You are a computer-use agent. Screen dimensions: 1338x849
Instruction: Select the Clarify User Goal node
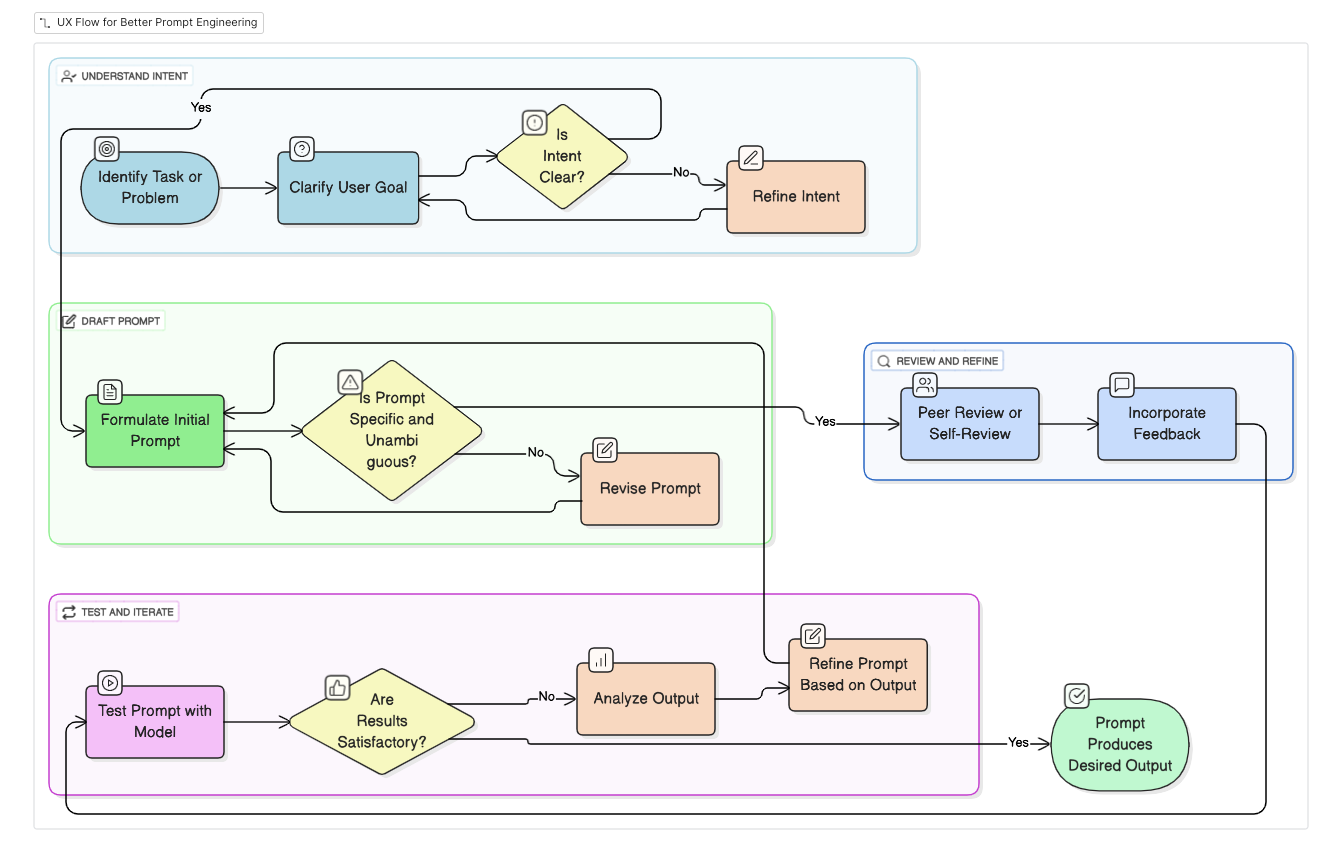(348, 188)
